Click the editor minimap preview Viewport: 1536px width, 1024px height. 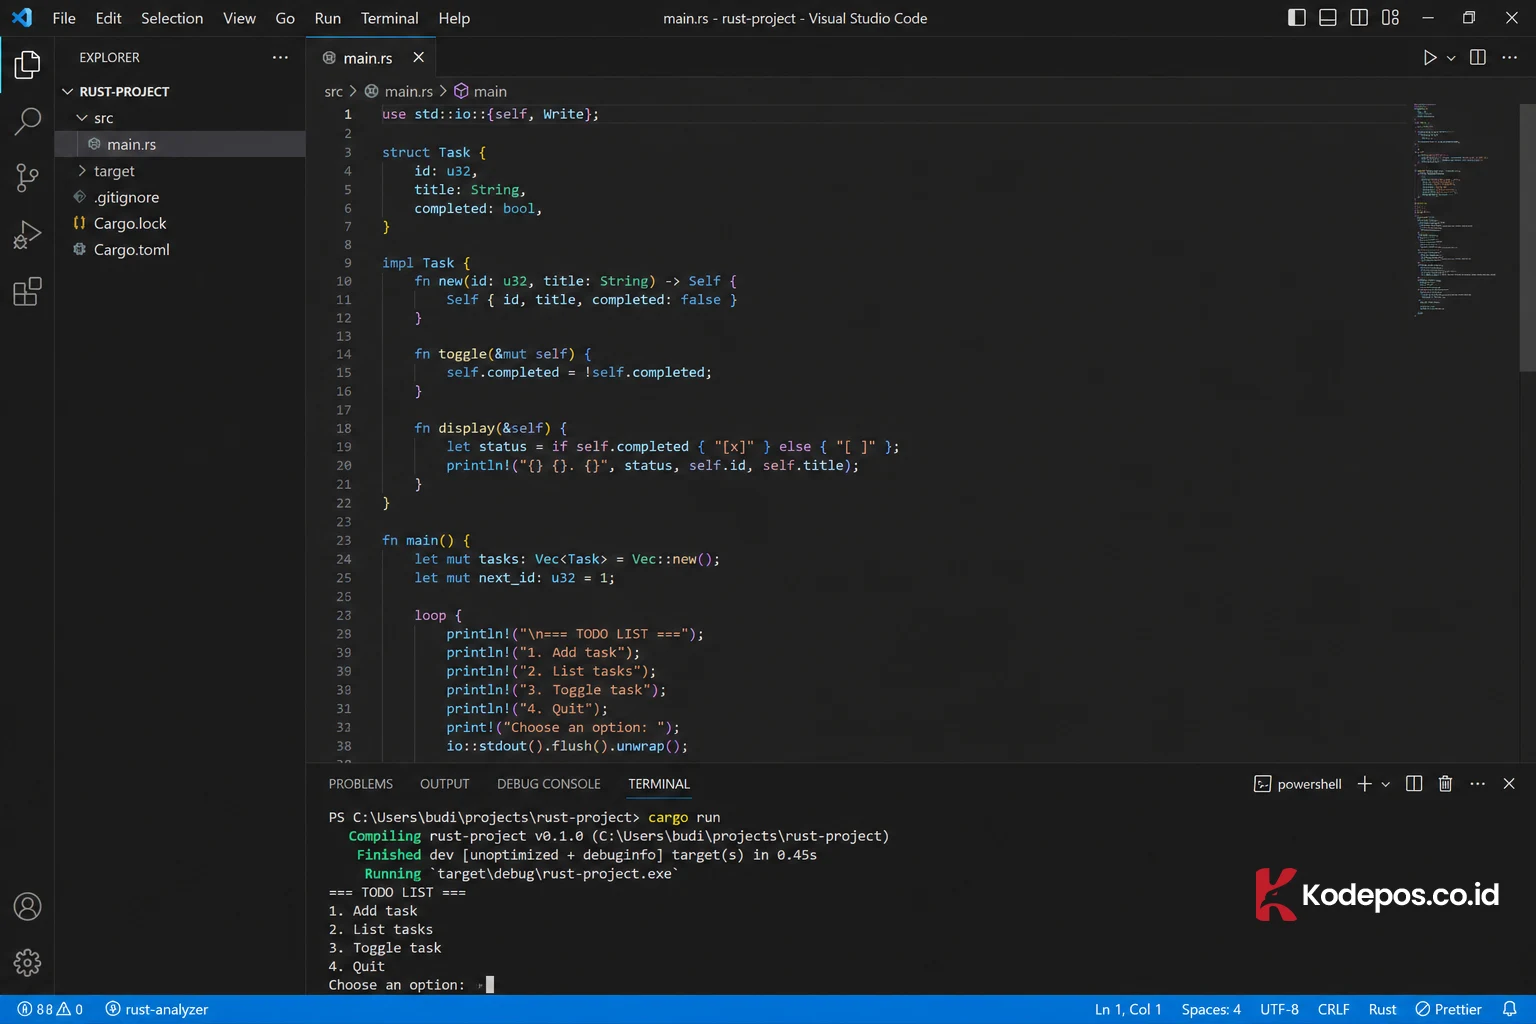[1456, 210]
